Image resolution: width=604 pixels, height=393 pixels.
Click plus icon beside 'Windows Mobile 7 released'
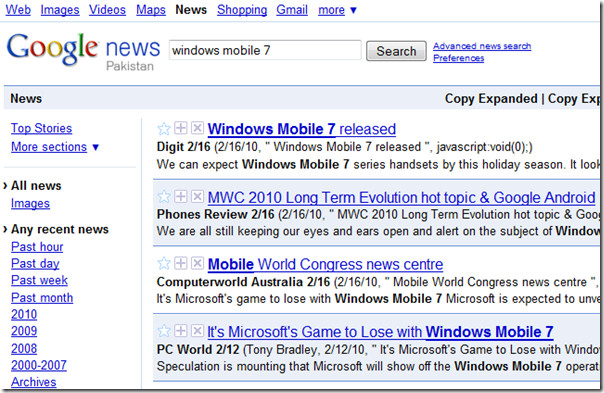click(181, 128)
